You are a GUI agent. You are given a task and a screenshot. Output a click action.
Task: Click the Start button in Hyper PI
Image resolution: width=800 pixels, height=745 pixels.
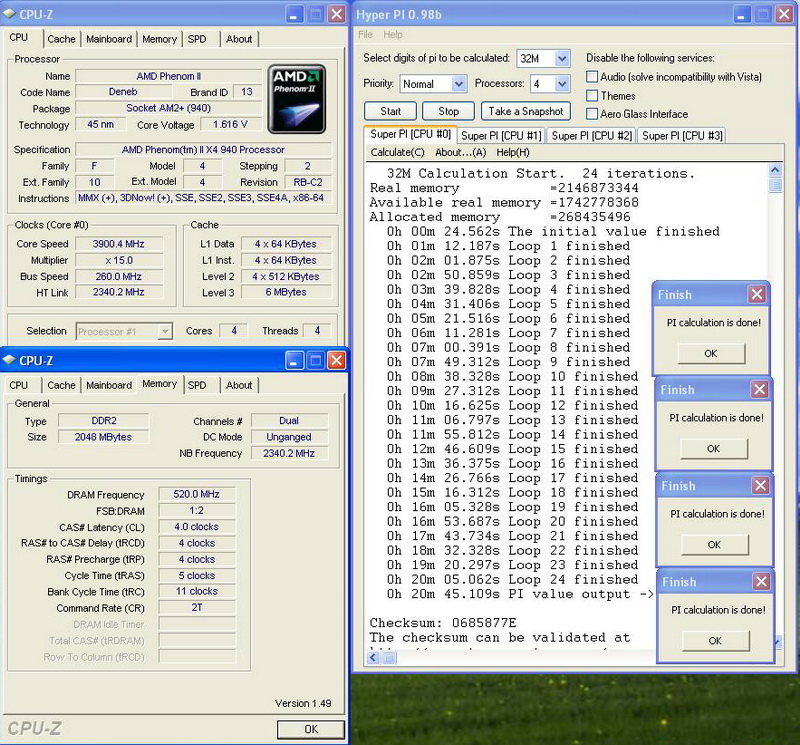(x=390, y=111)
